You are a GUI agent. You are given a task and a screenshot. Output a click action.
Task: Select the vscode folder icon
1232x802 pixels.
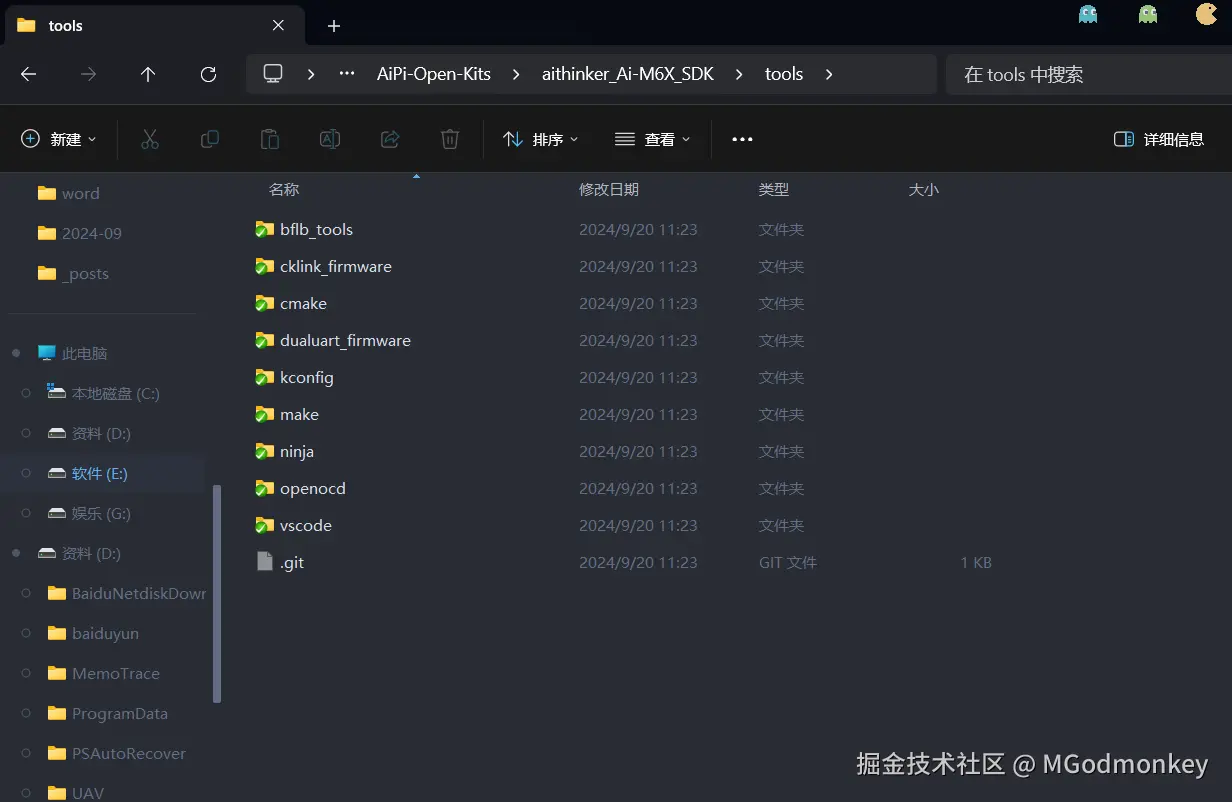click(x=264, y=526)
